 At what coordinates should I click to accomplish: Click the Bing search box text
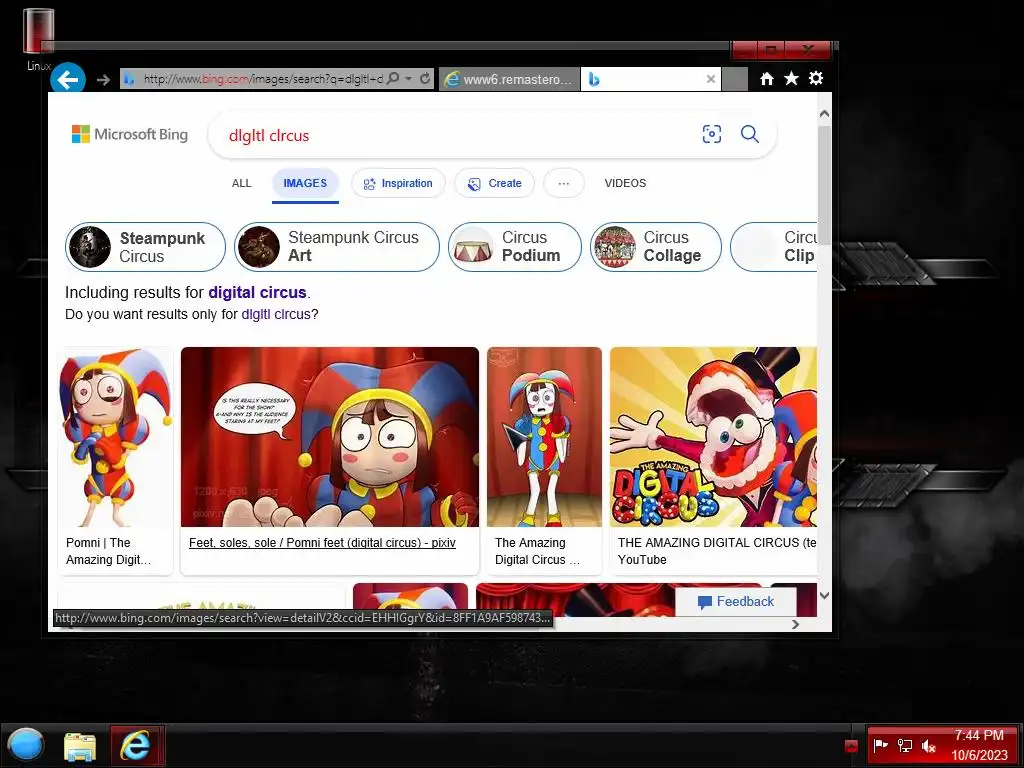pyautogui.click(x=268, y=136)
